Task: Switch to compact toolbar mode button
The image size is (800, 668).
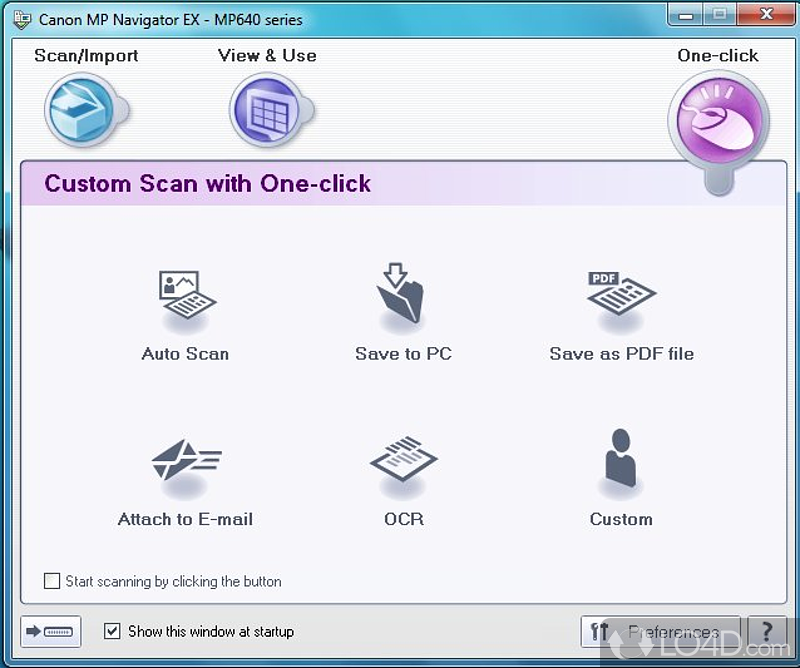Action: pos(51,631)
